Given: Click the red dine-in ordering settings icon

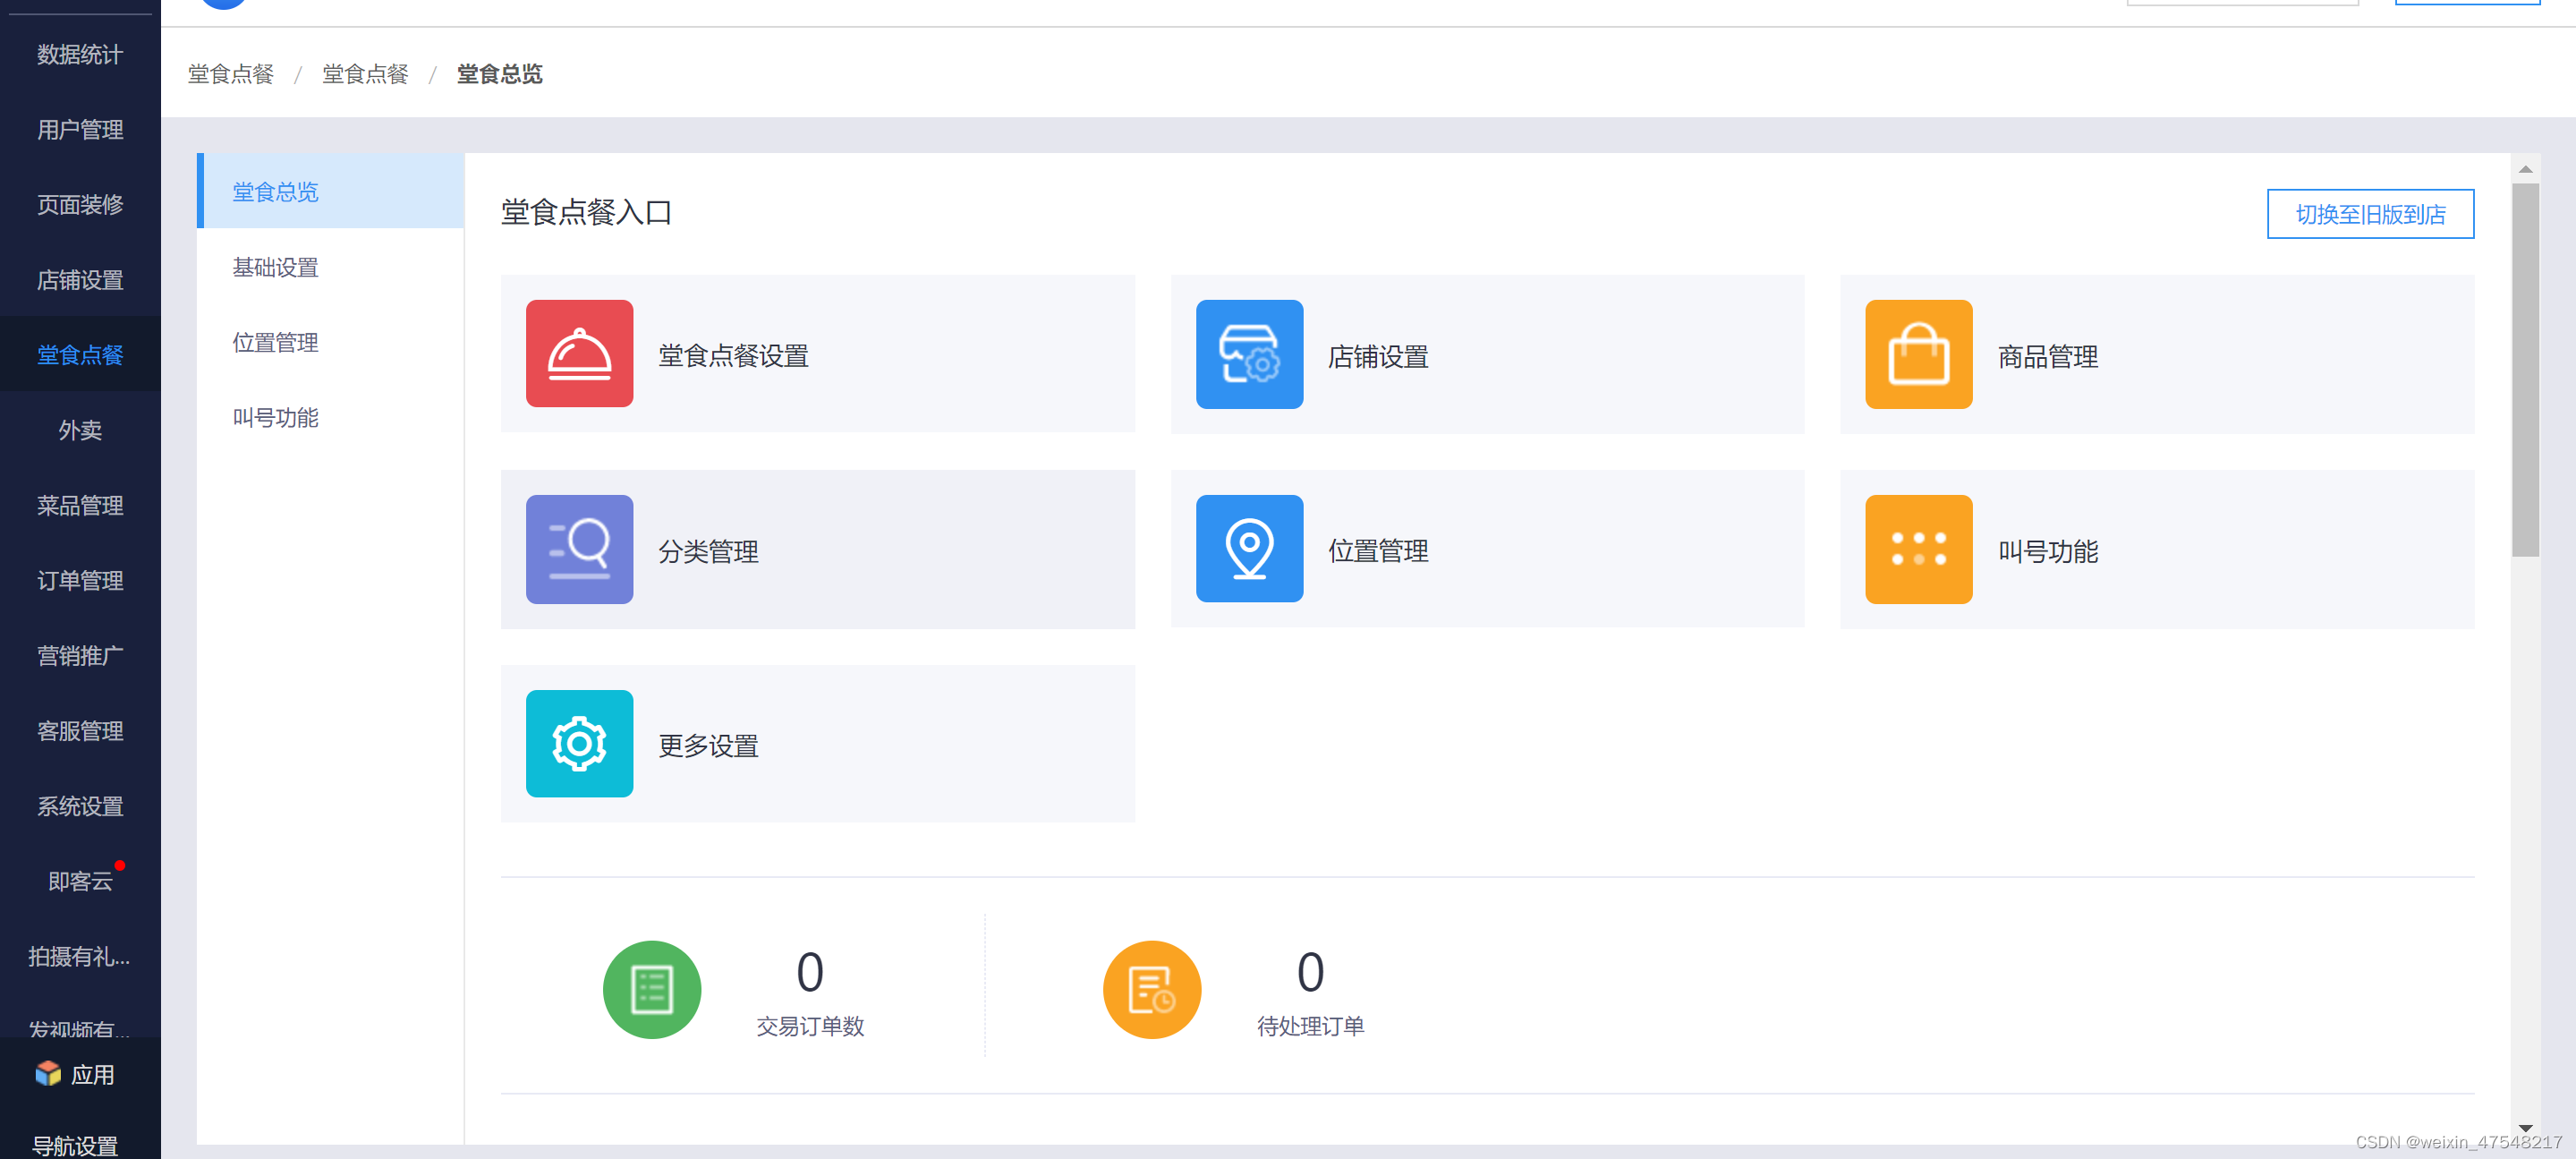Looking at the screenshot, I should (x=579, y=353).
